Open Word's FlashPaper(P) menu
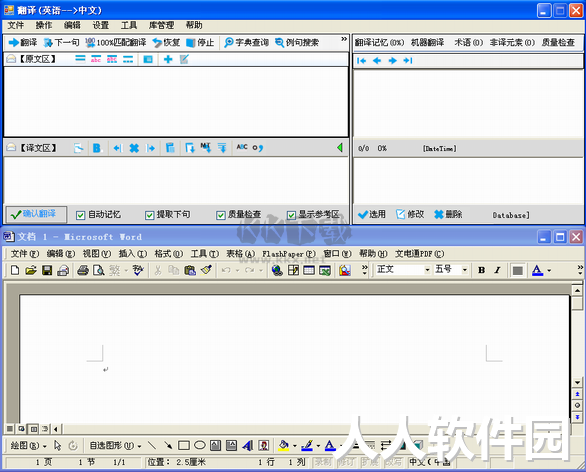 pyautogui.click(x=289, y=254)
